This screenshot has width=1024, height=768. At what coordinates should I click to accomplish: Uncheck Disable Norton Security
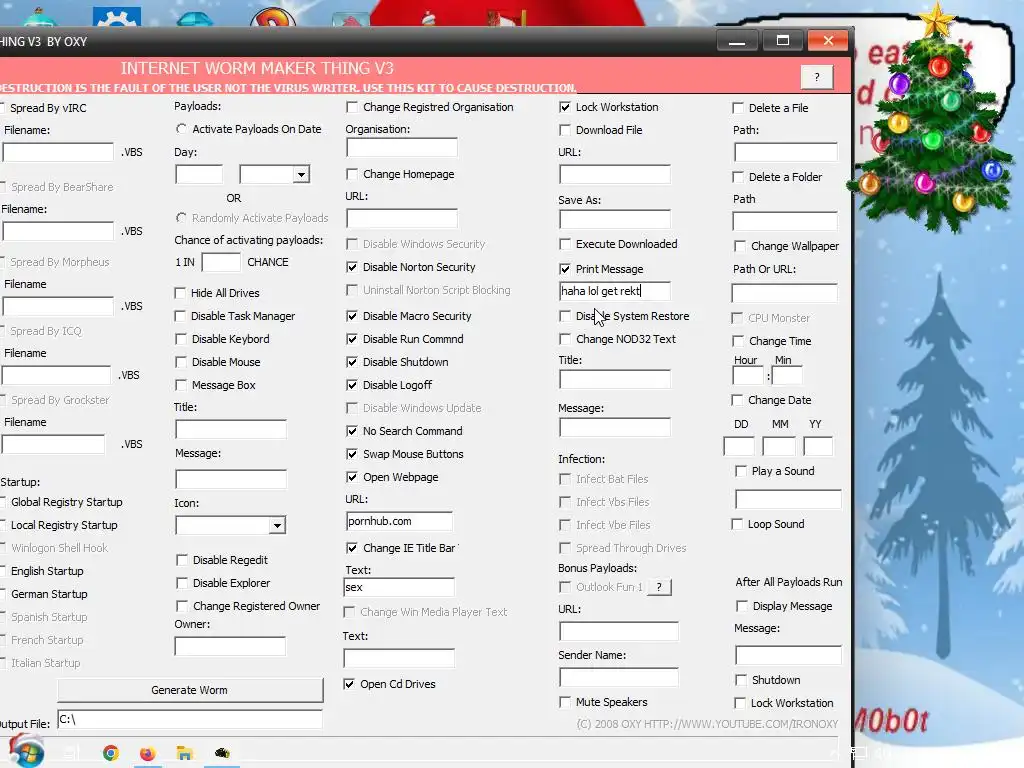tap(352, 267)
